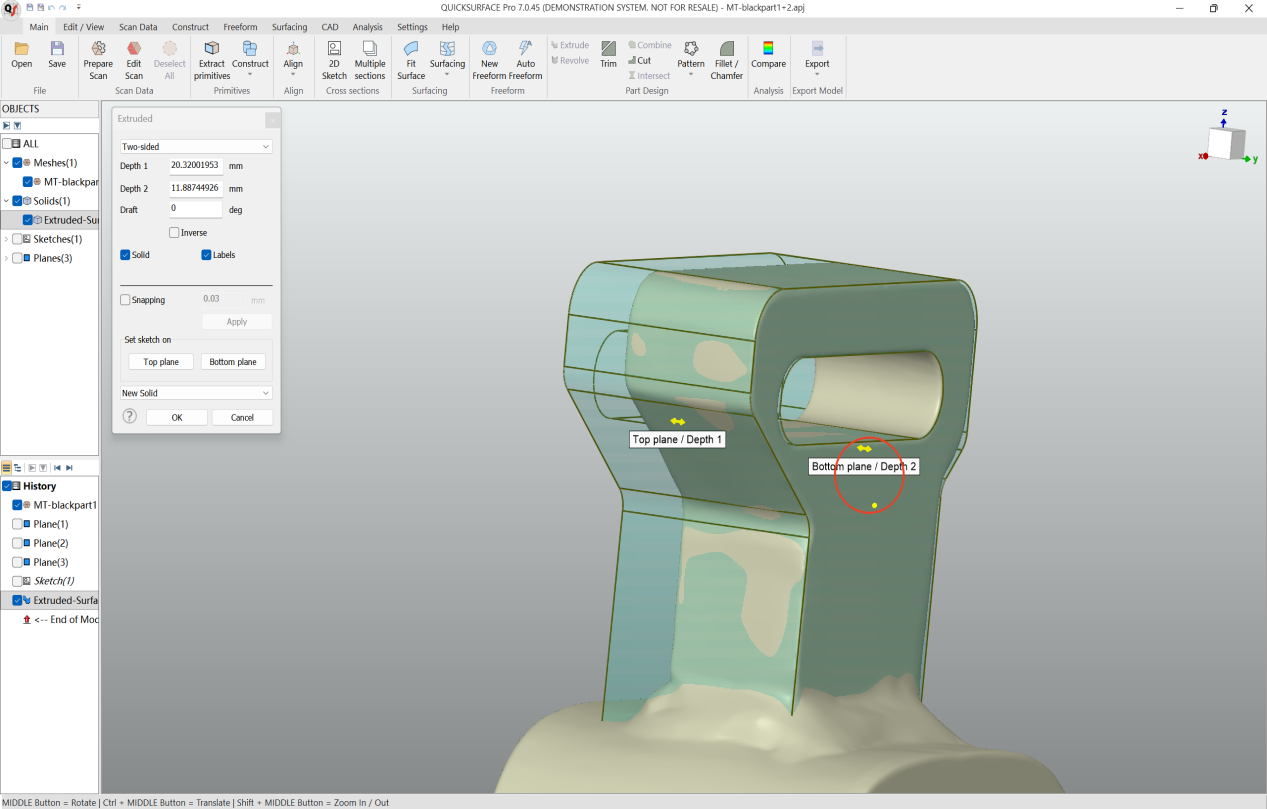The height and width of the screenshot is (809, 1267).
Task: Select the Fit Surface tool
Action: (x=410, y=58)
